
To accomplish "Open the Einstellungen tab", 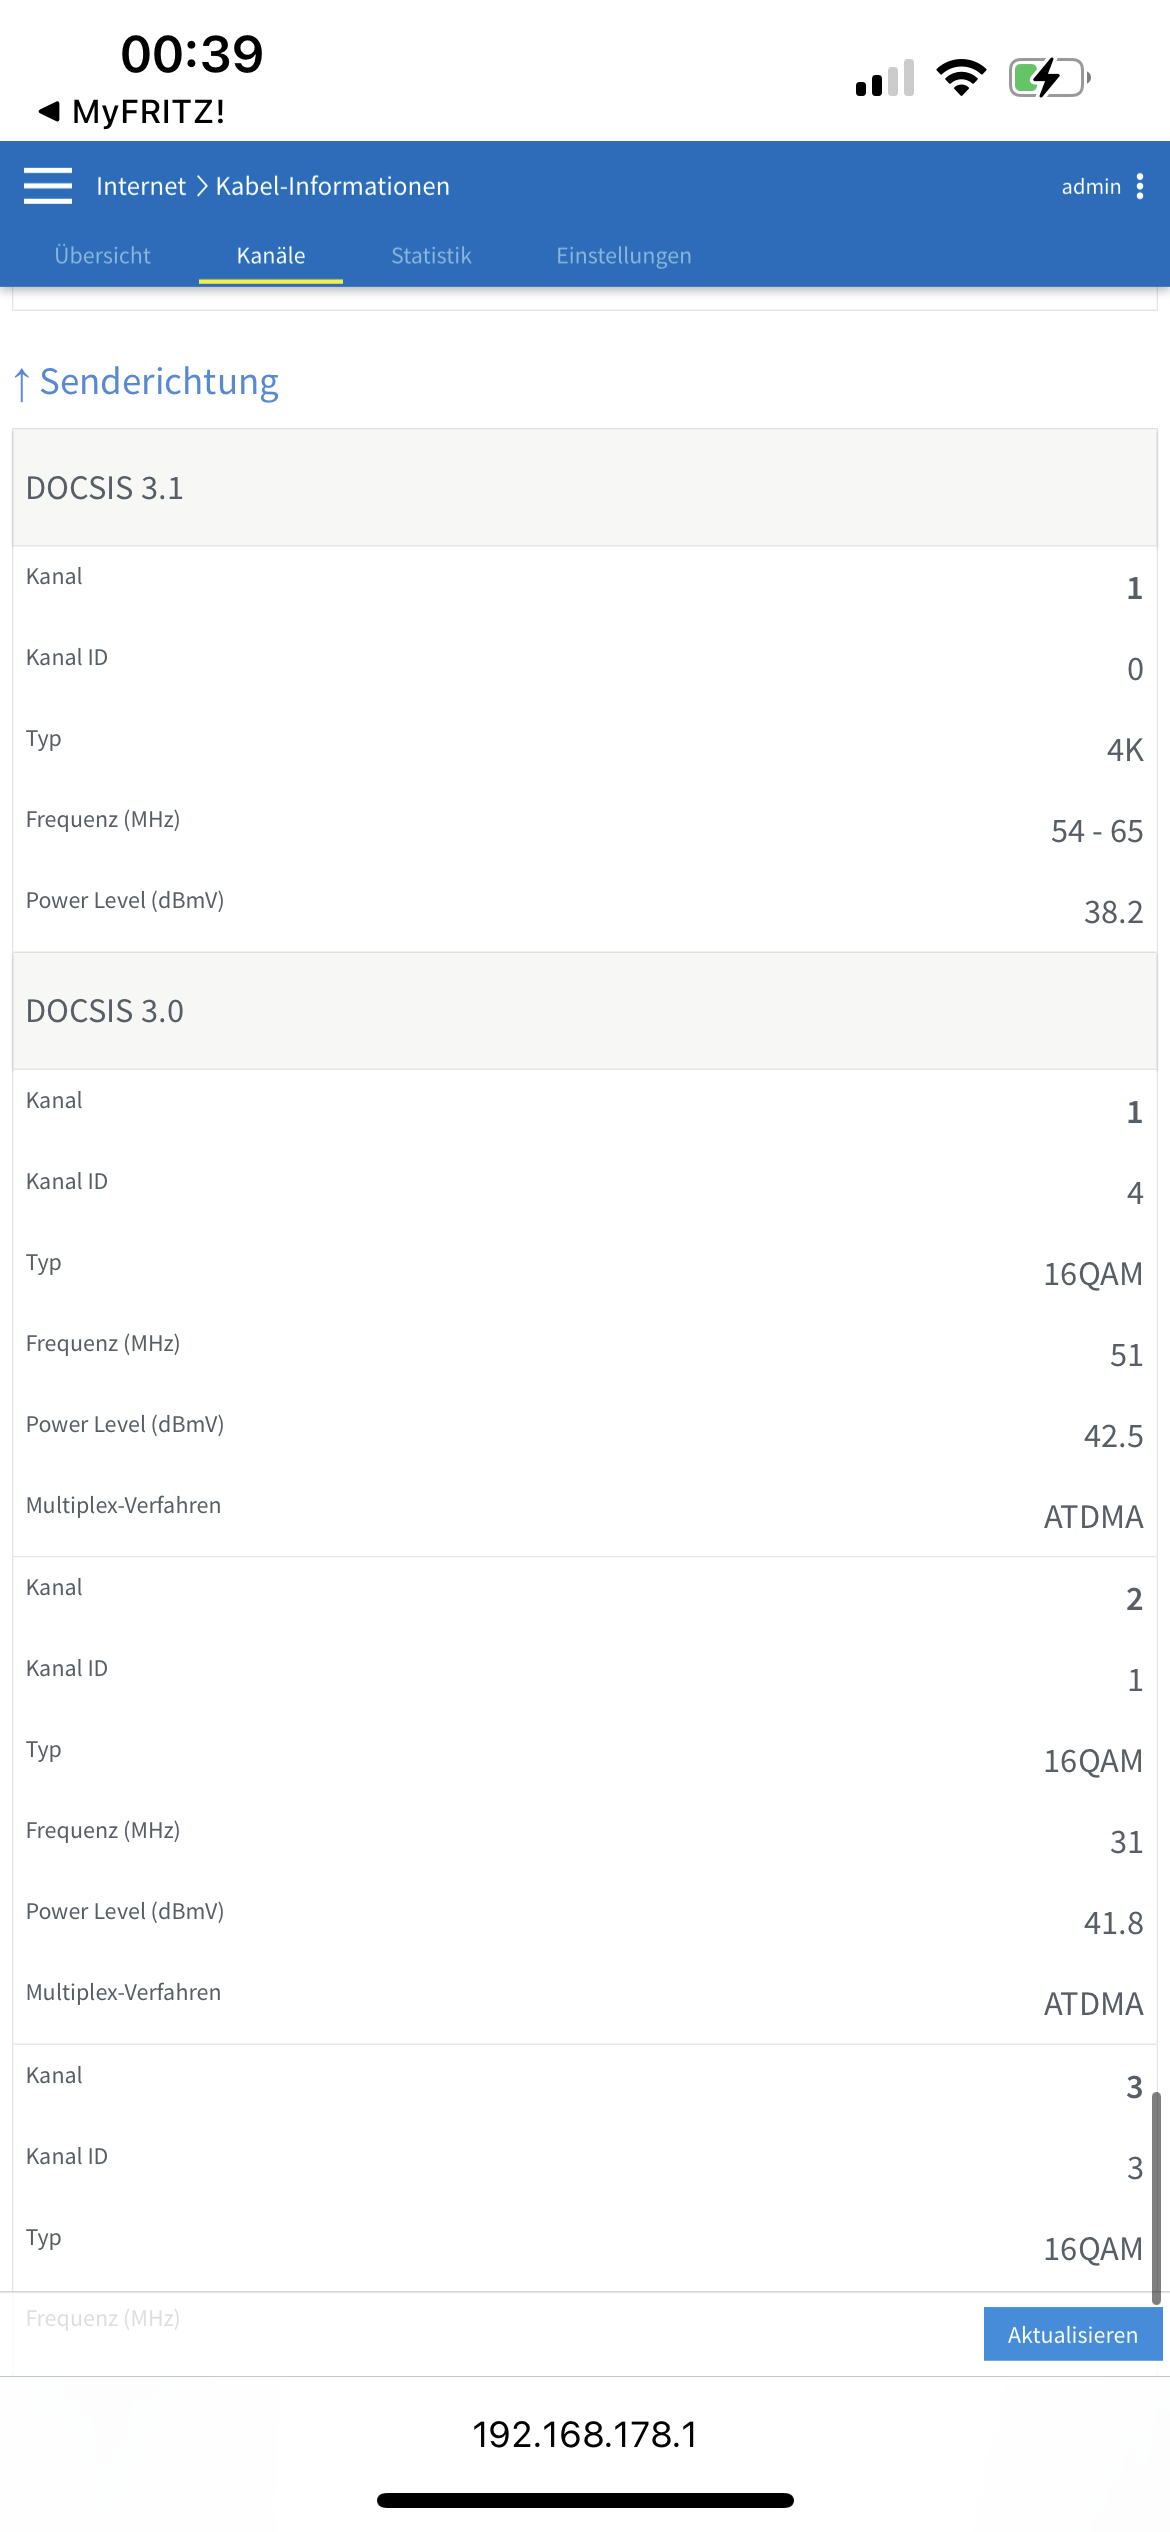I will click(x=623, y=256).
